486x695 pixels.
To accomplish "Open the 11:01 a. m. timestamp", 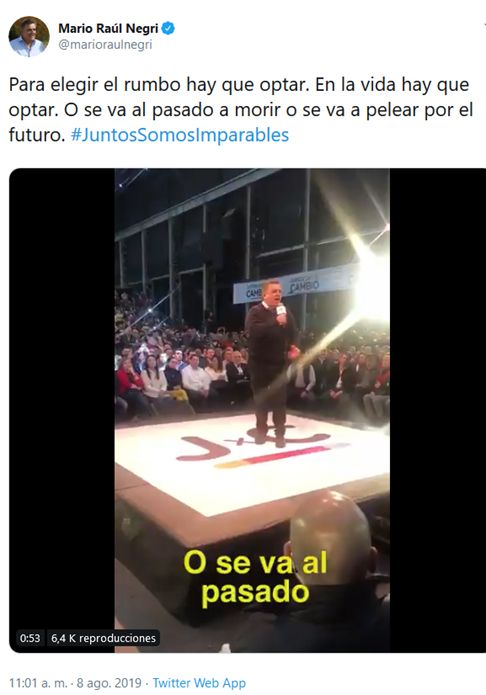I will [x=38, y=683].
